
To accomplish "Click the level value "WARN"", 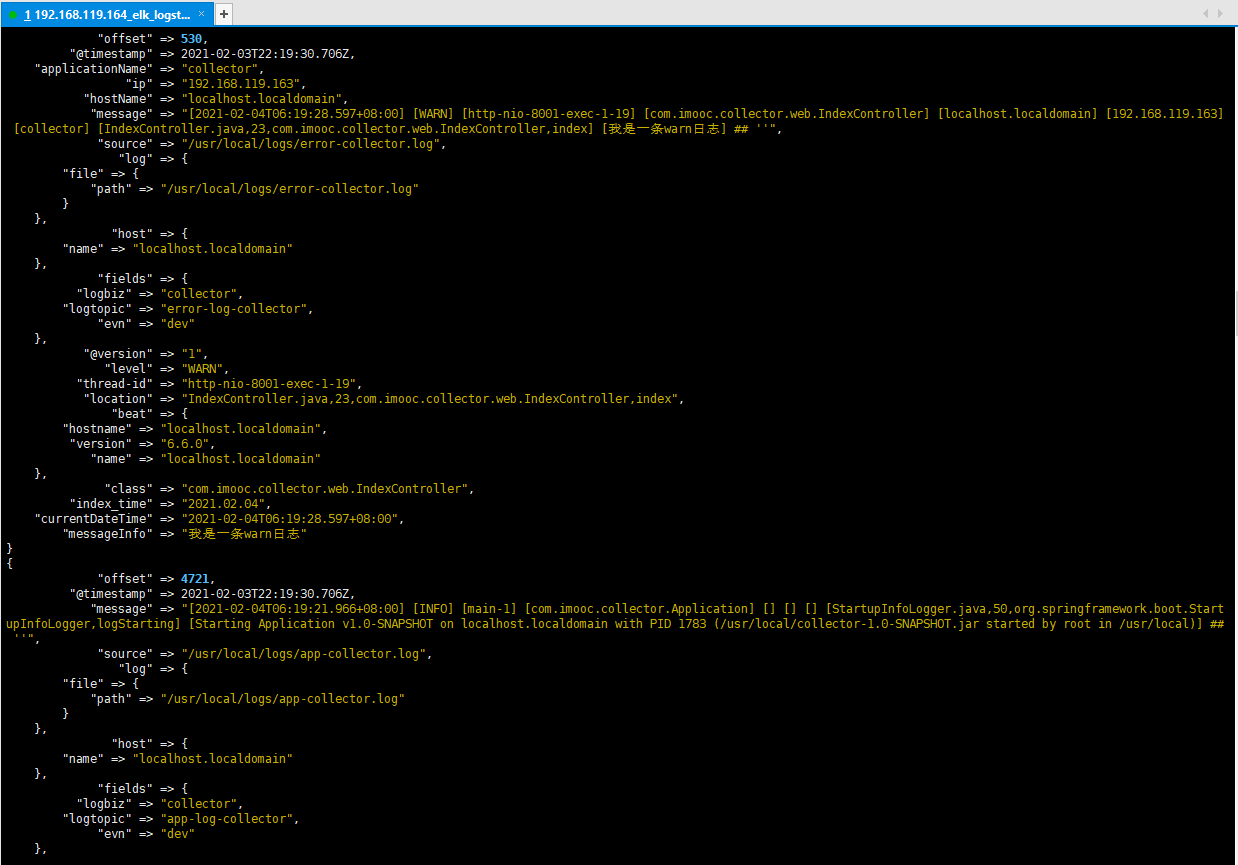I will pos(202,369).
